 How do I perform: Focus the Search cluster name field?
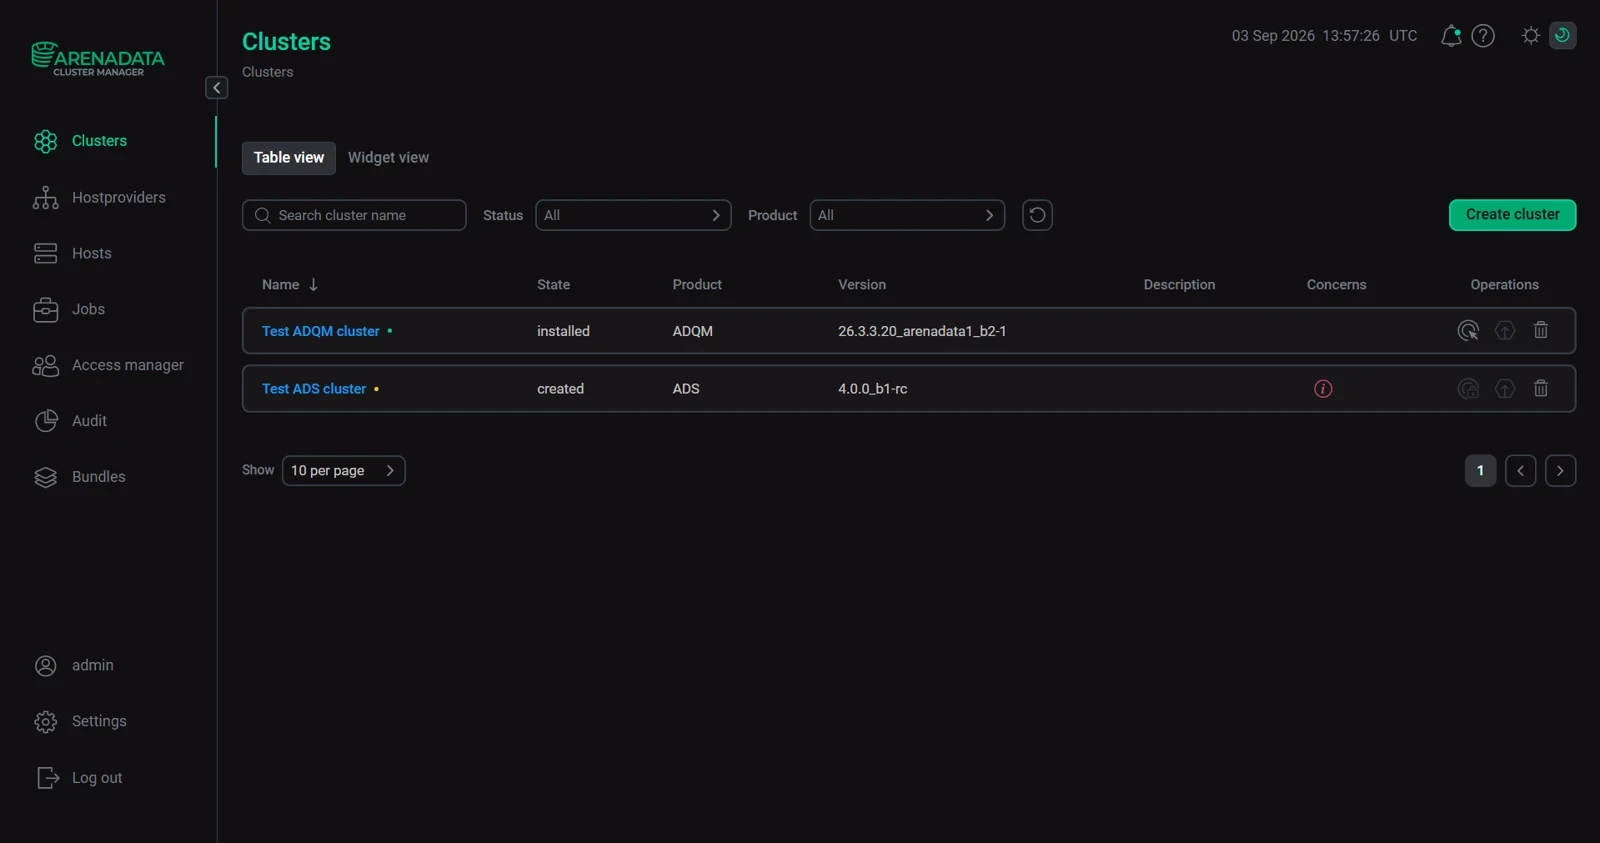pos(354,215)
